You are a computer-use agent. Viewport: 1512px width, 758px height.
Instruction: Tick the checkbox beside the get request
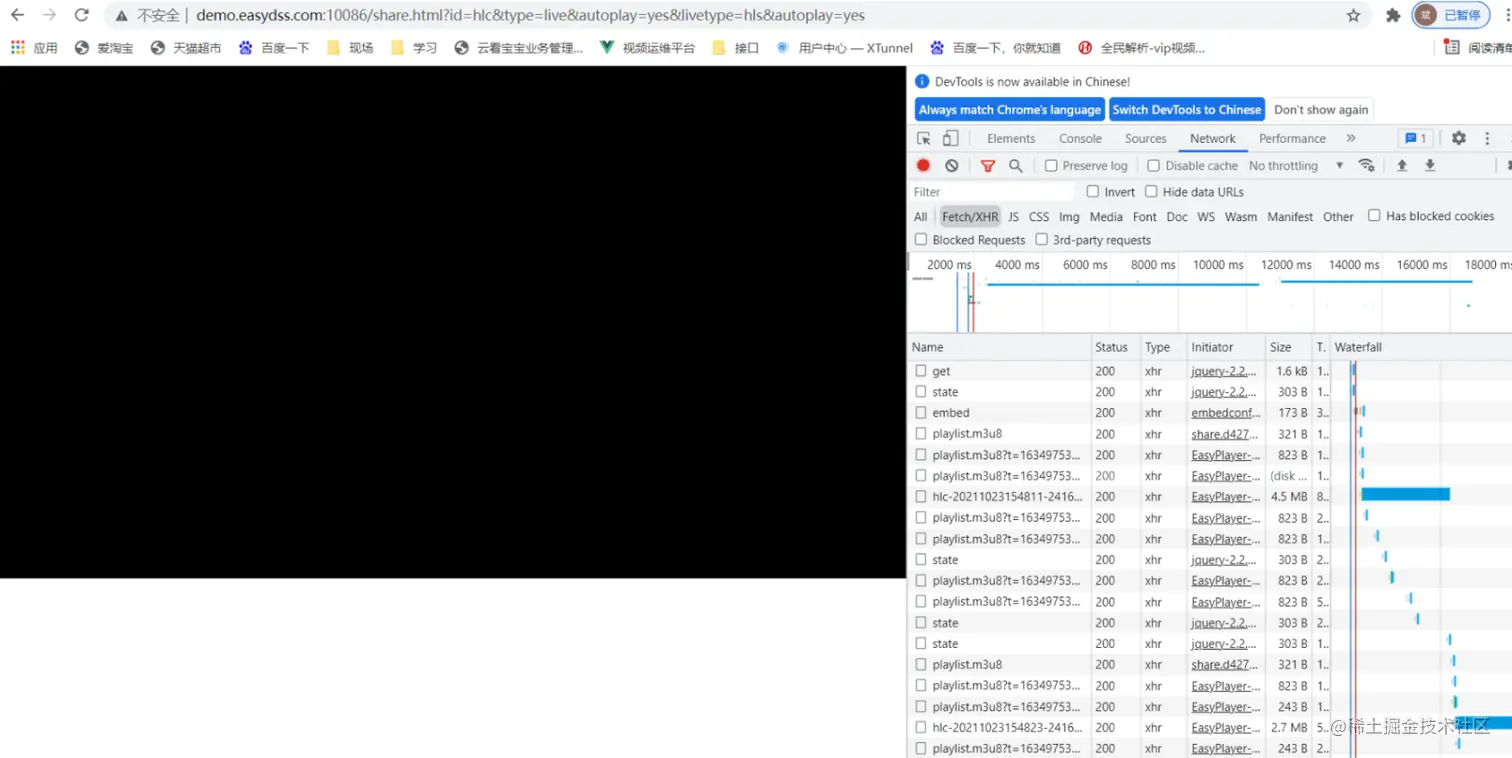click(921, 370)
